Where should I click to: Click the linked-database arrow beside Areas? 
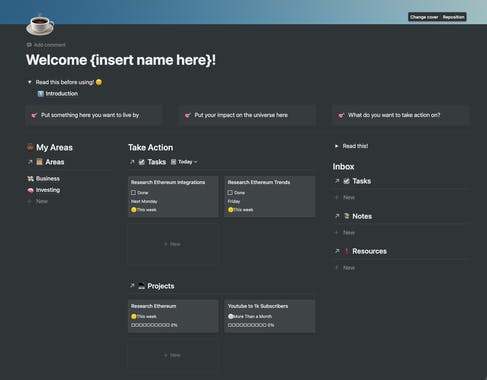[30, 162]
